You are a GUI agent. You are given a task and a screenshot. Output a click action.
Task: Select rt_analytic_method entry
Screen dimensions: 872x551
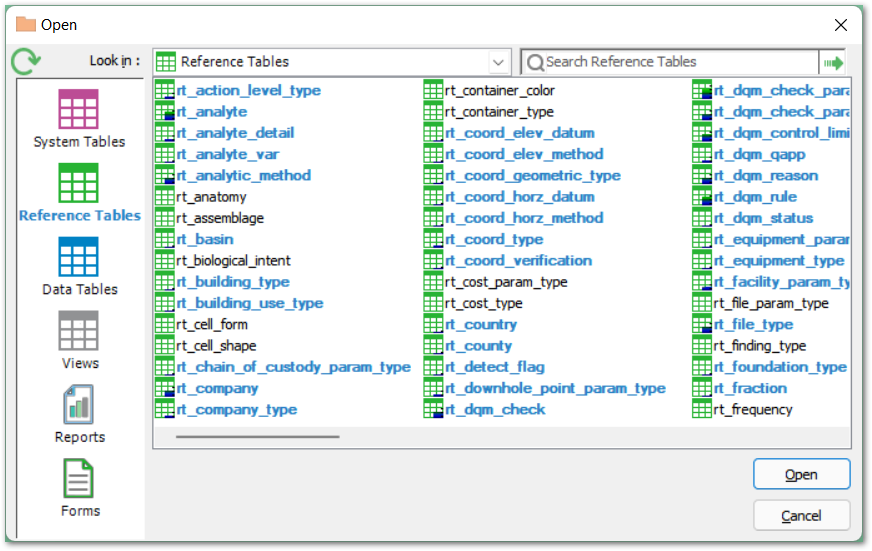tap(244, 175)
